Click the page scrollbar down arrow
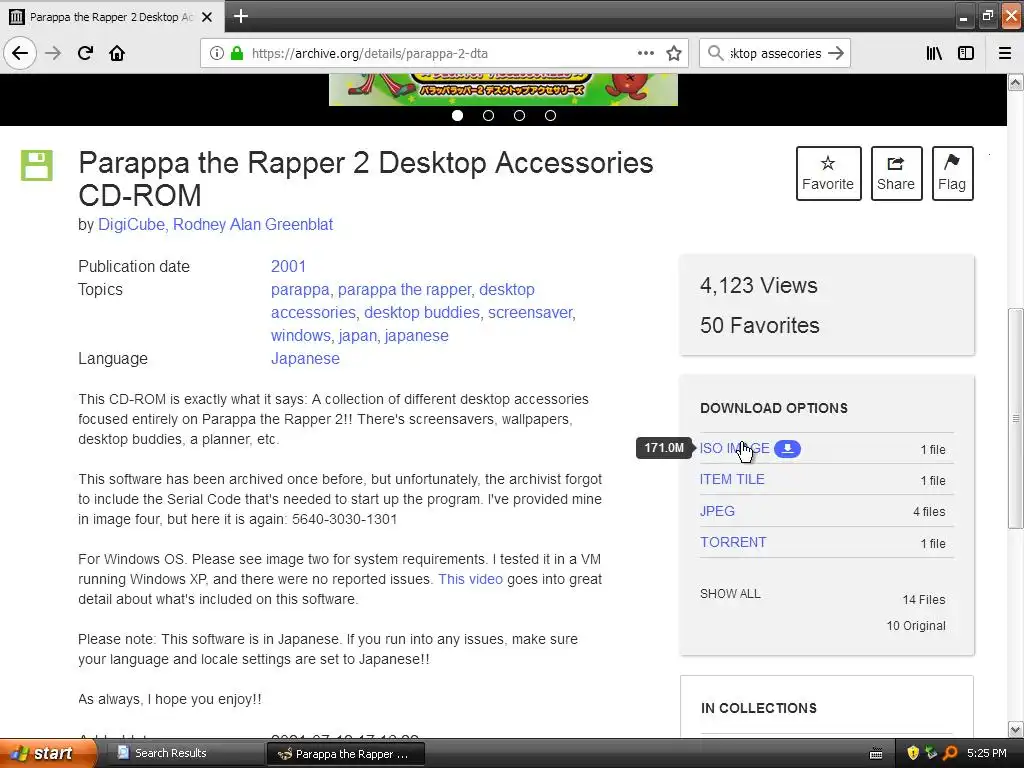The image size is (1024, 768). pos(1016,729)
